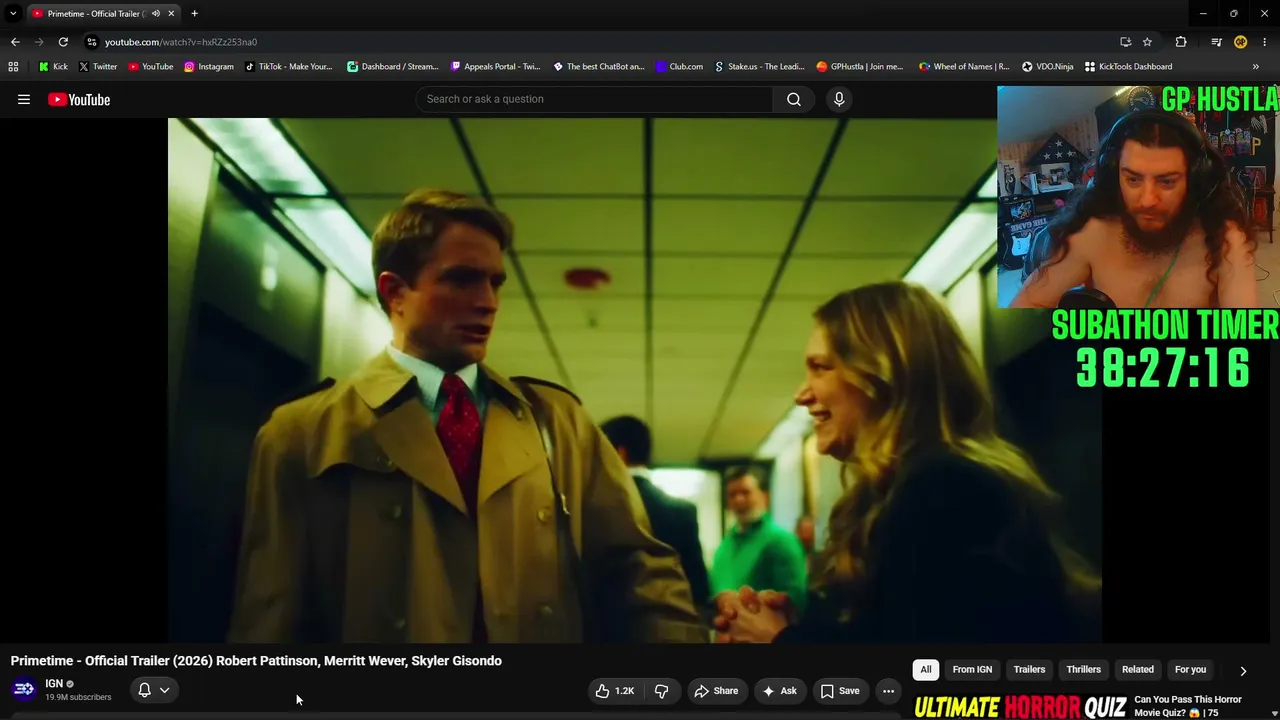
Task: Open the Dashboard / Stream bookmark
Action: pyautogui.click(x=393, y=67)
